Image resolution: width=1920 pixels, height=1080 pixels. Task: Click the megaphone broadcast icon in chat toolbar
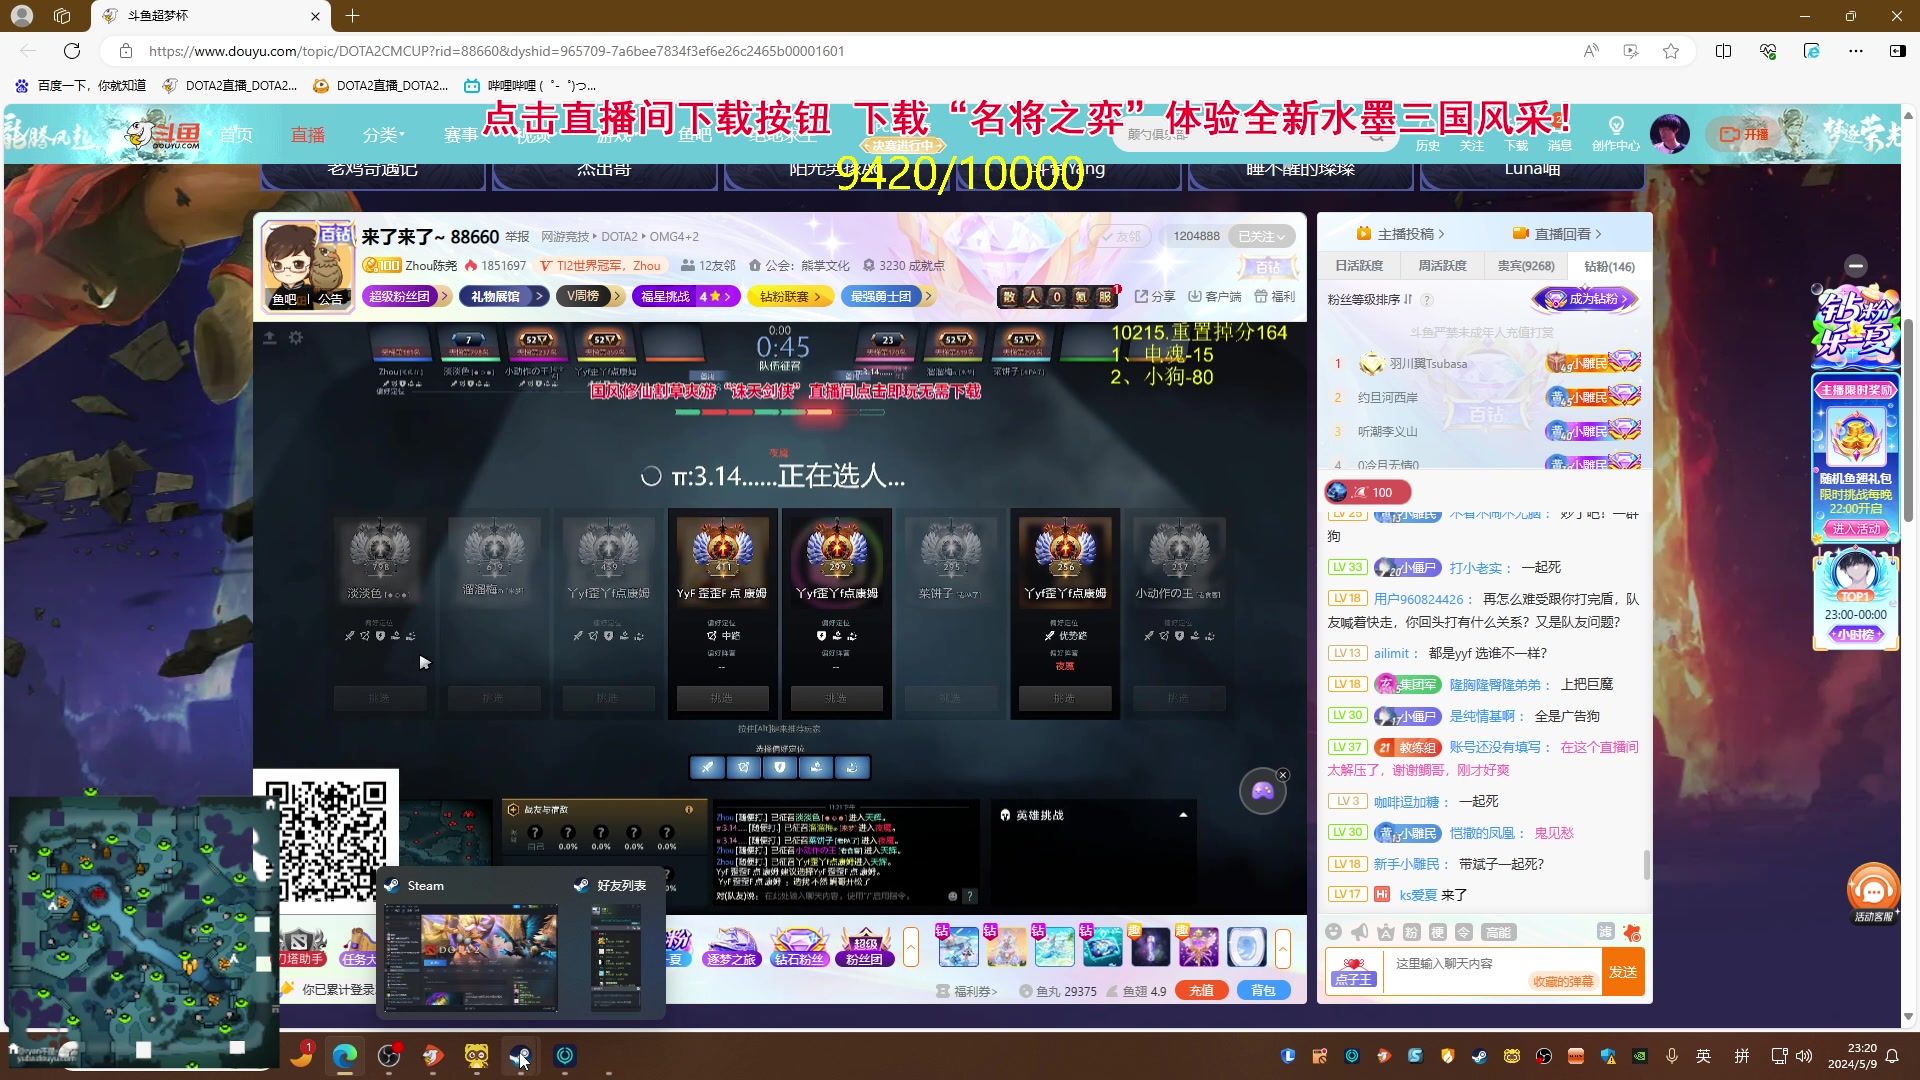click(x=1359, y=932)
